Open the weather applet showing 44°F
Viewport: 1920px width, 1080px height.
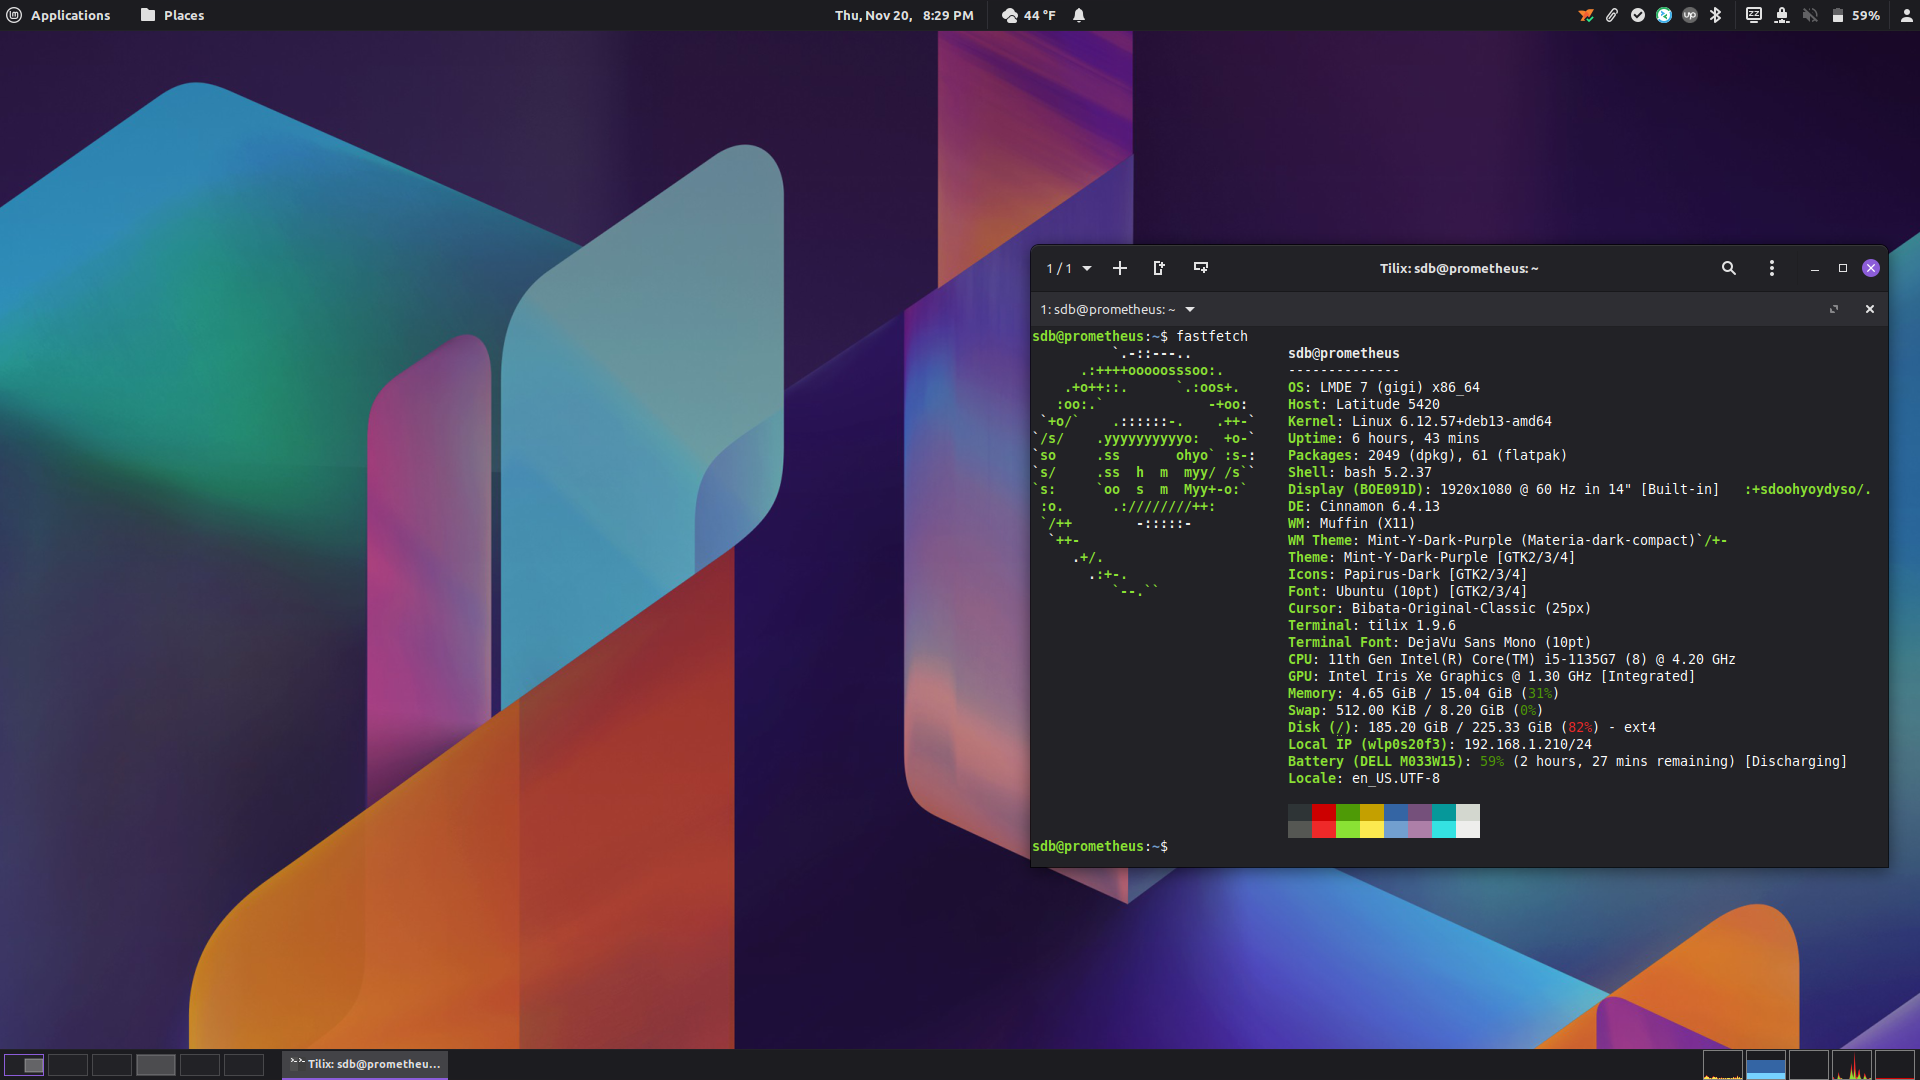1029,15
